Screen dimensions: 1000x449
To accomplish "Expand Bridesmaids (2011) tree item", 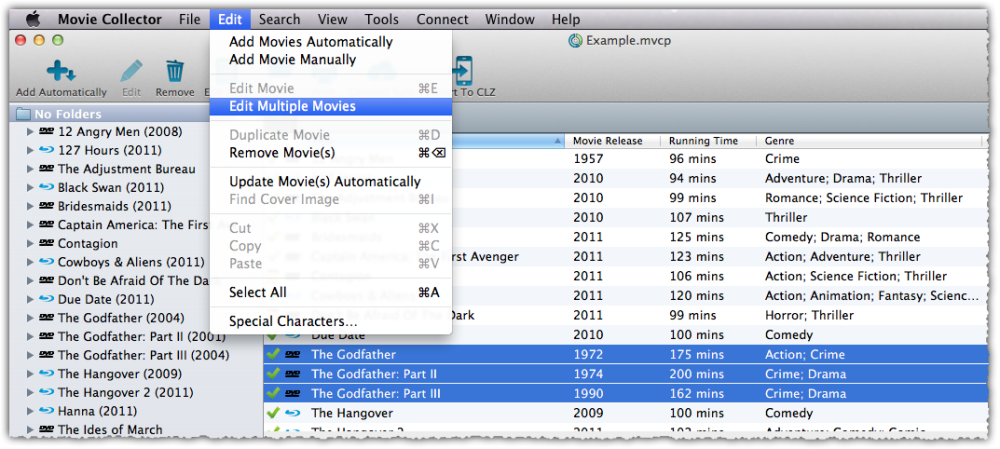I will click(x=30, y=206).
